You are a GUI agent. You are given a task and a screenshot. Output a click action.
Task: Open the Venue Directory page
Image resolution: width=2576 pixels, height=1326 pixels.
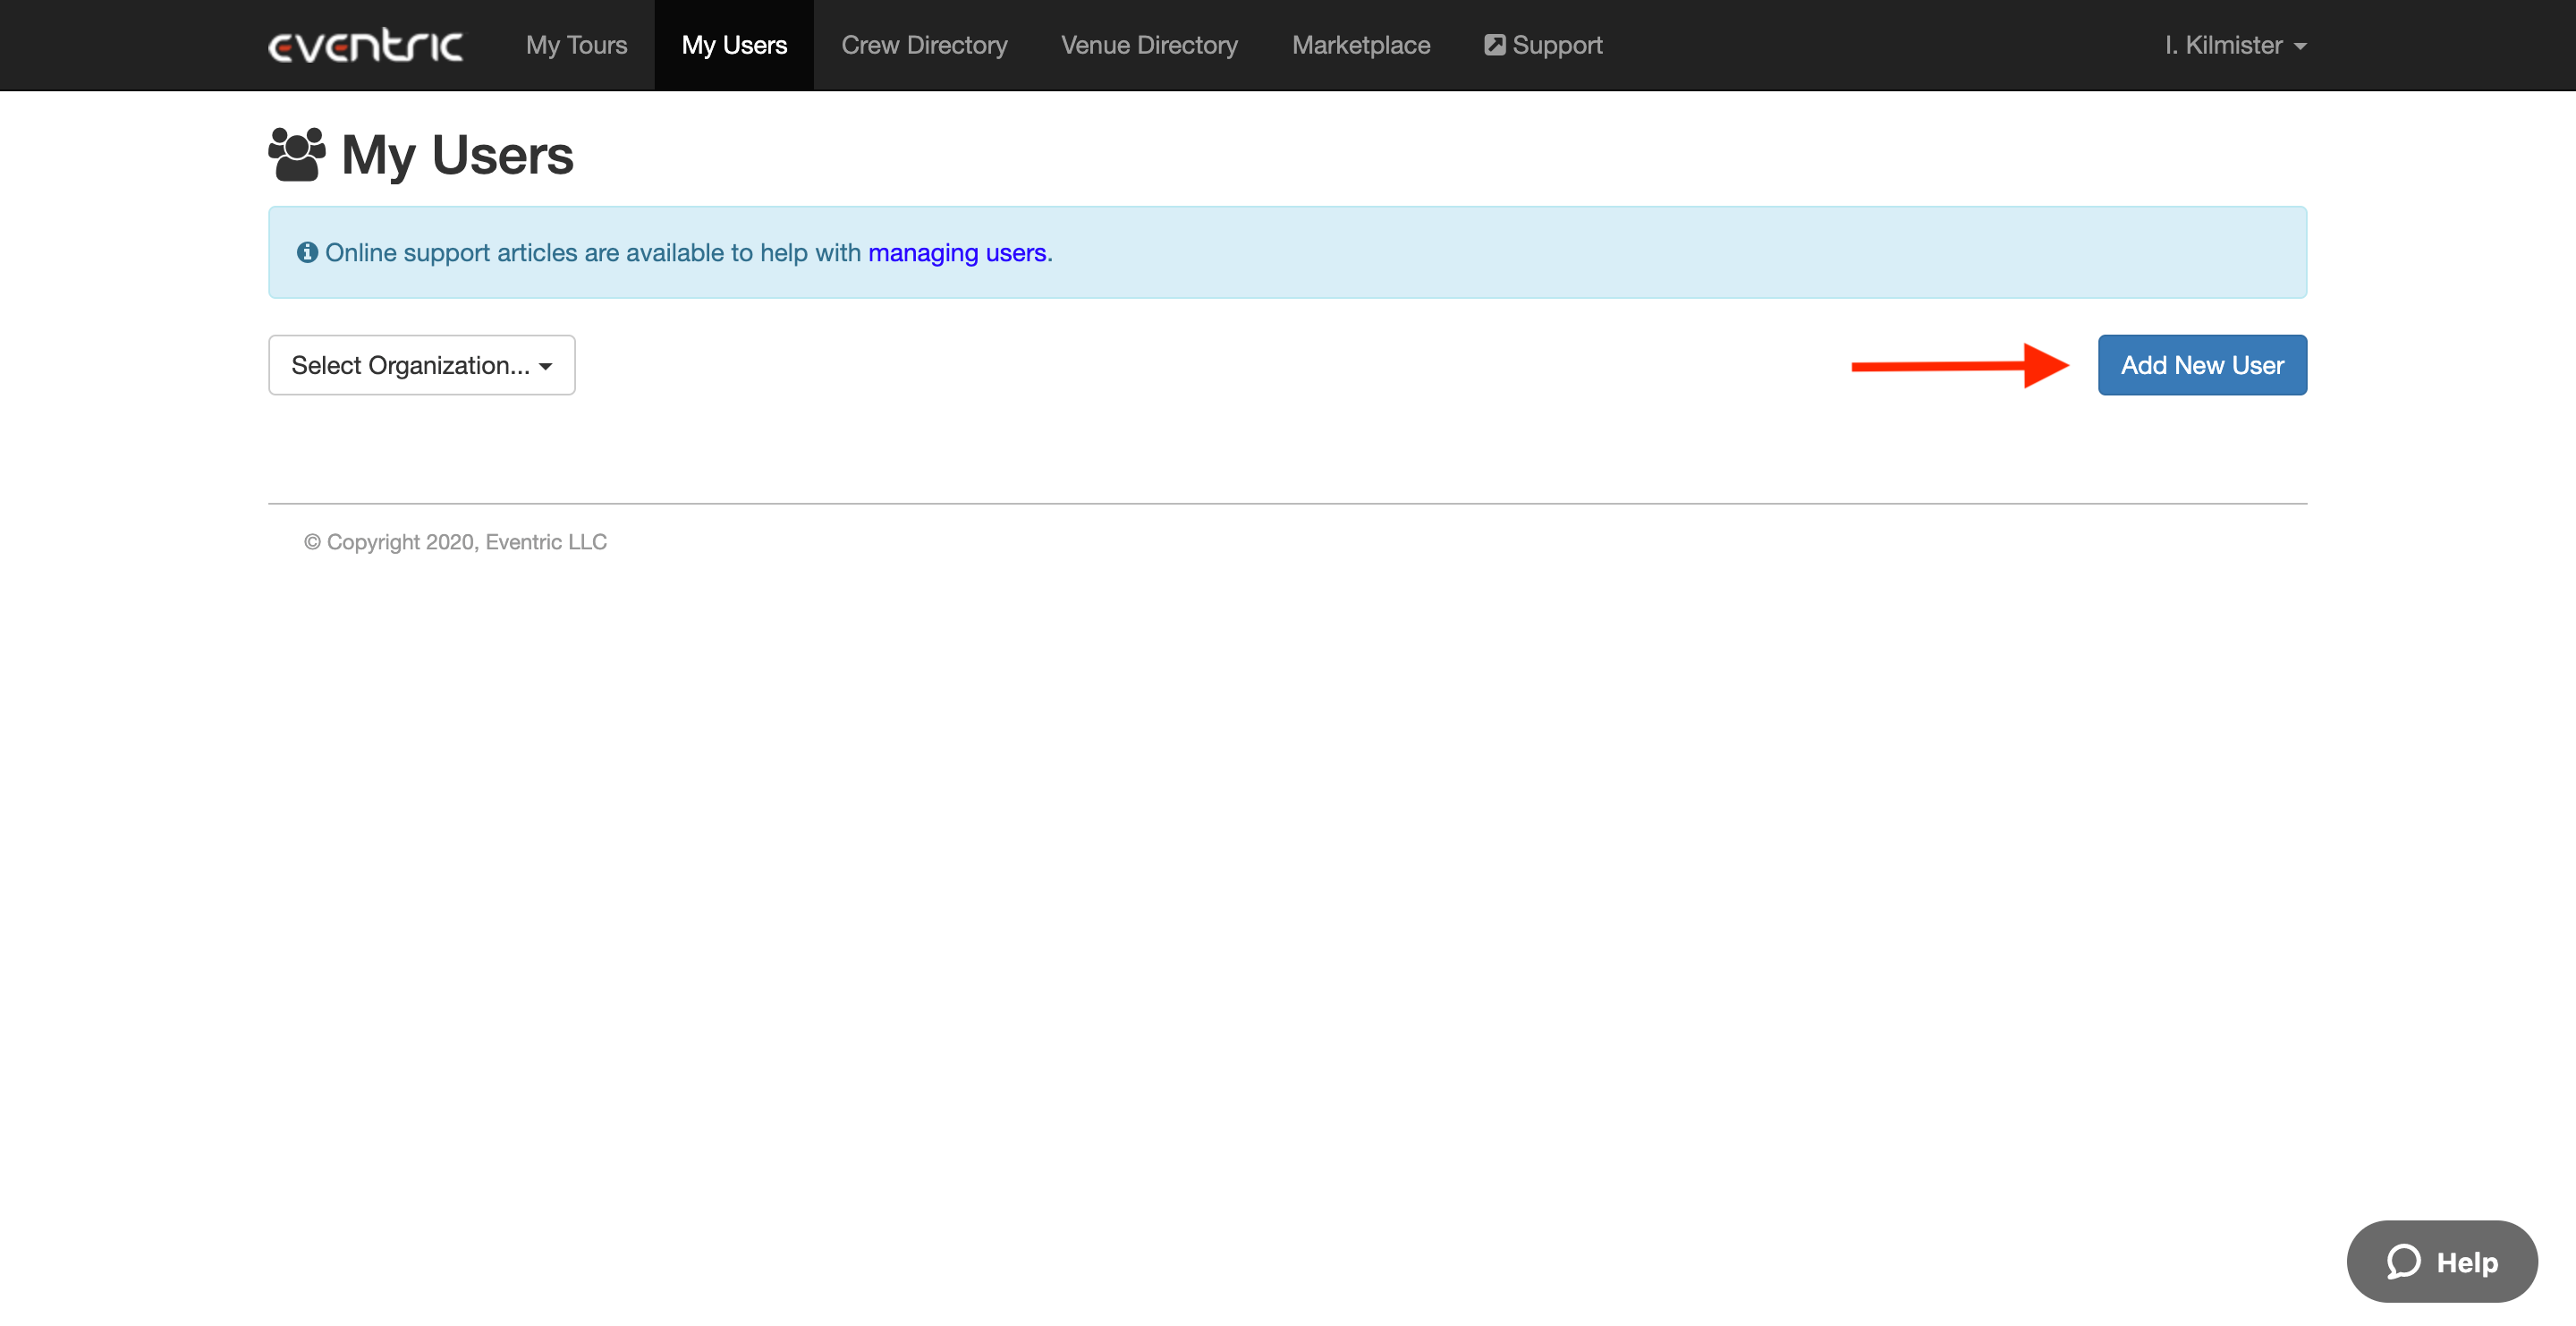point(1148,45)
